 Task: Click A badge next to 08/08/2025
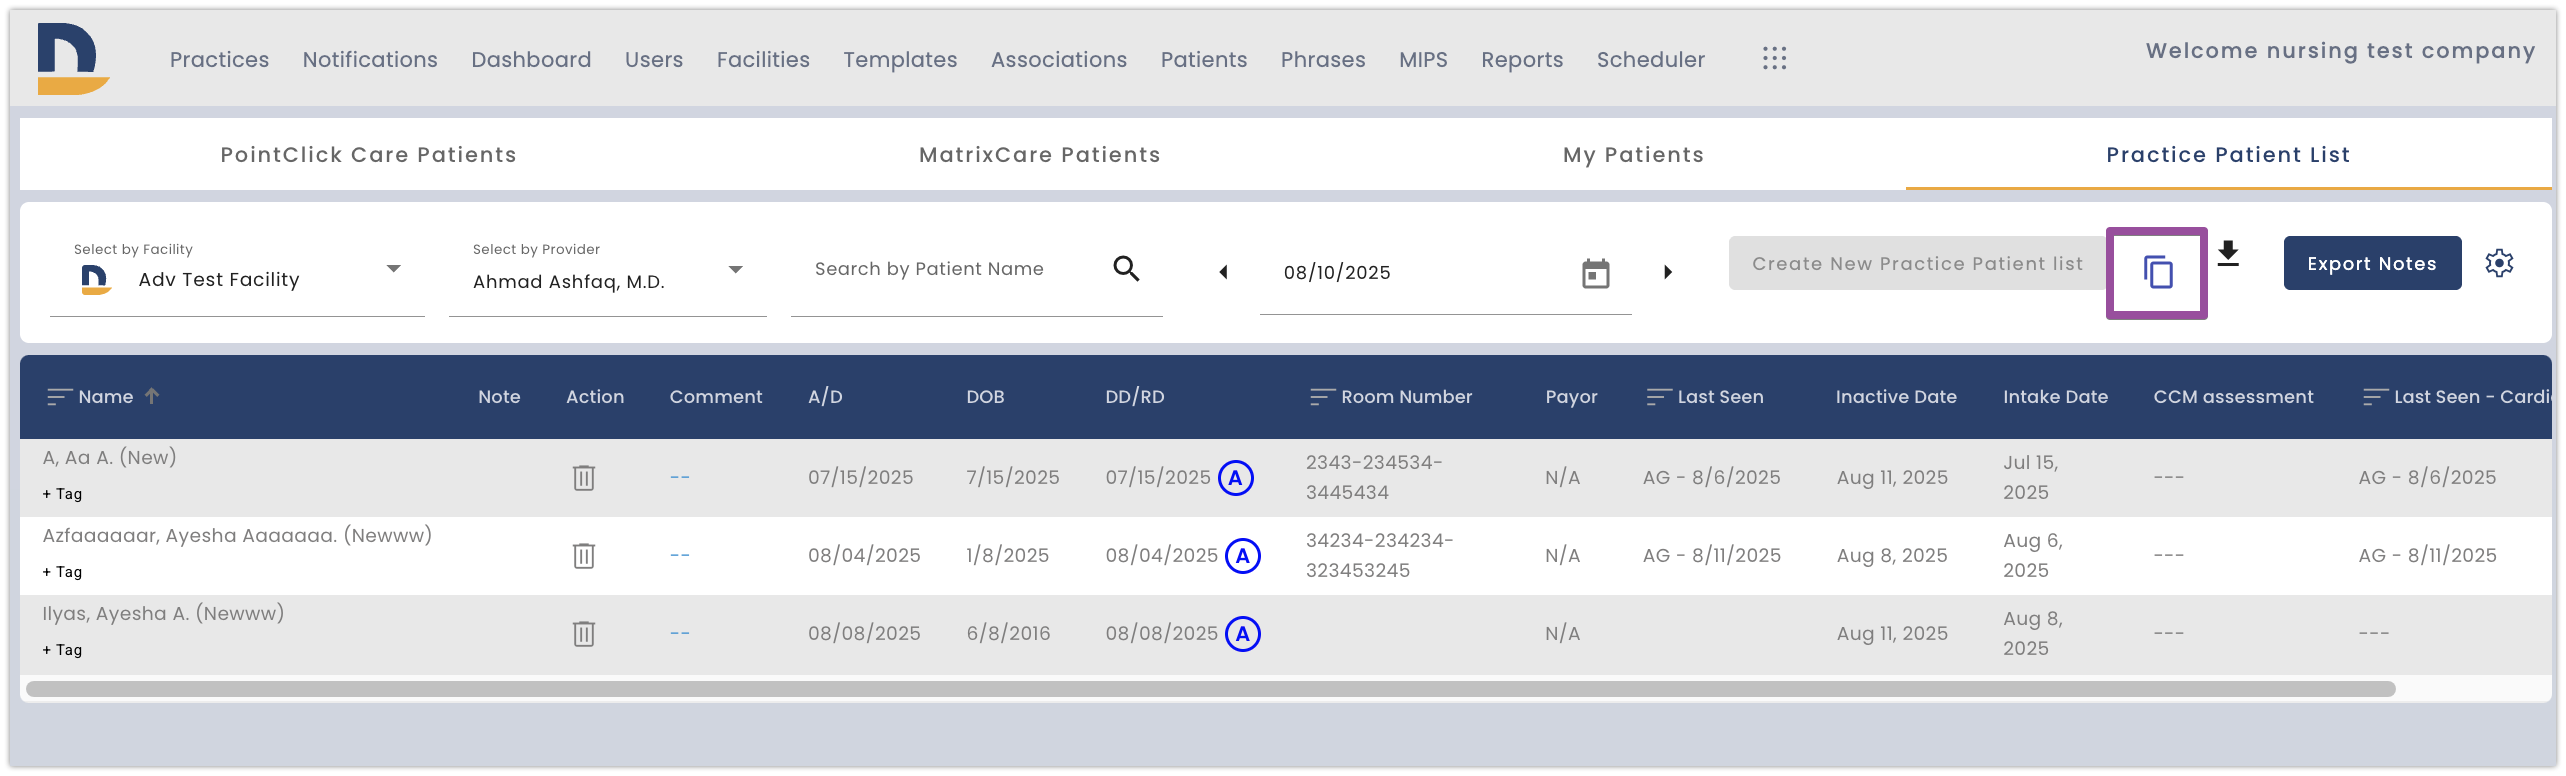pyautogui.click(x=1243, y=634)
